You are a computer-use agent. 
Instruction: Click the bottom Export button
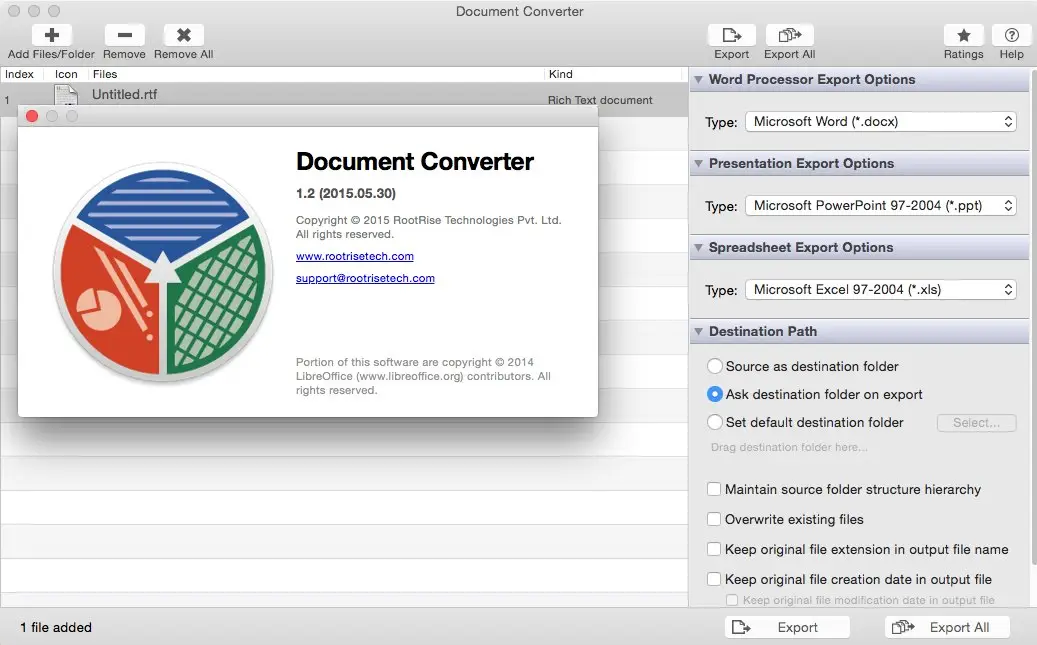coord(787,627)
